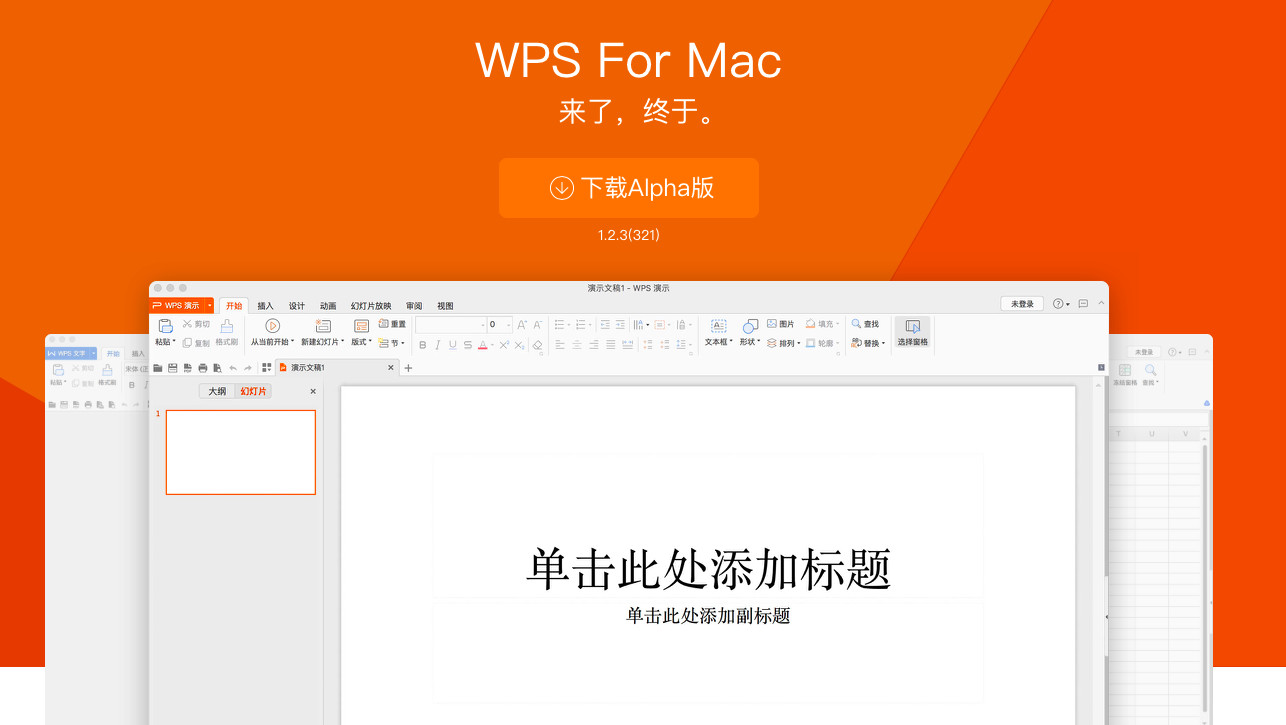The image size is (1286, 725).
Task: Align text right
Action: [x=594, y=345]
